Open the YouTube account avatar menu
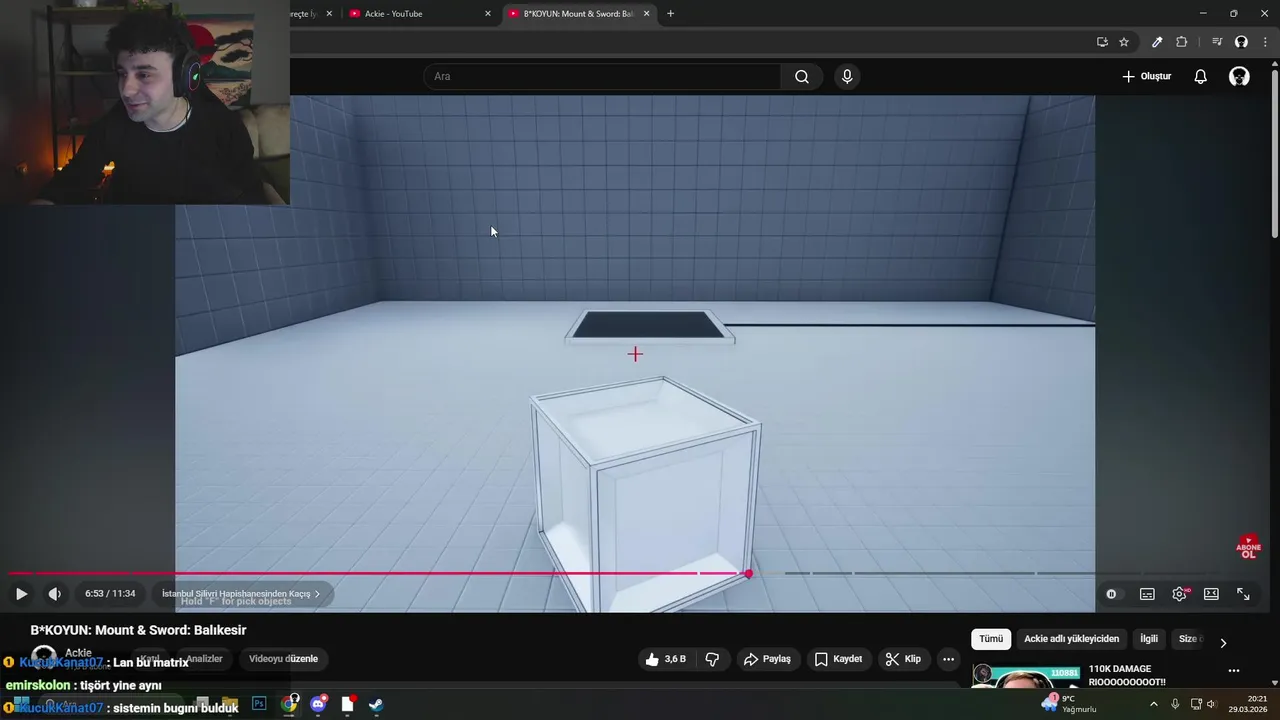 pyautogui.click(x=1239, y=77)
